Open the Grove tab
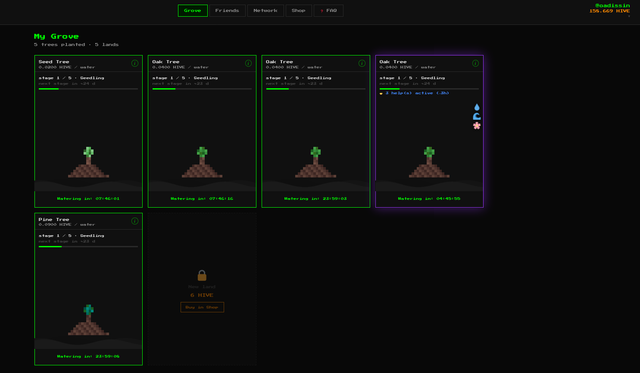 [193, 11]
